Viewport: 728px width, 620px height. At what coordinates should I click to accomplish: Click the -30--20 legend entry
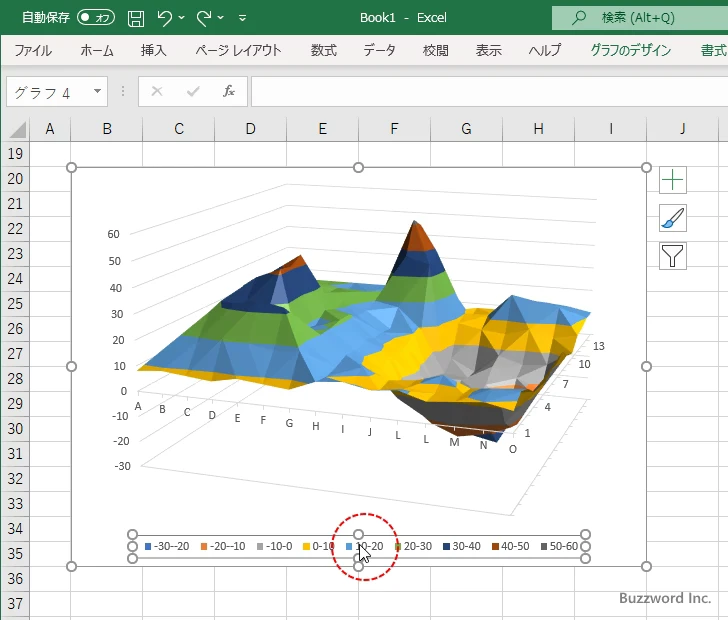167,546
